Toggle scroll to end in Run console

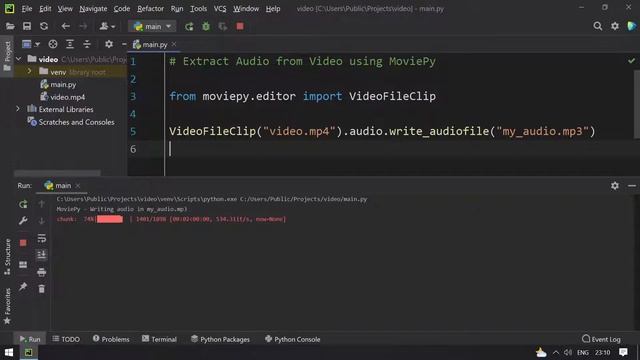[x=41, y=255]
